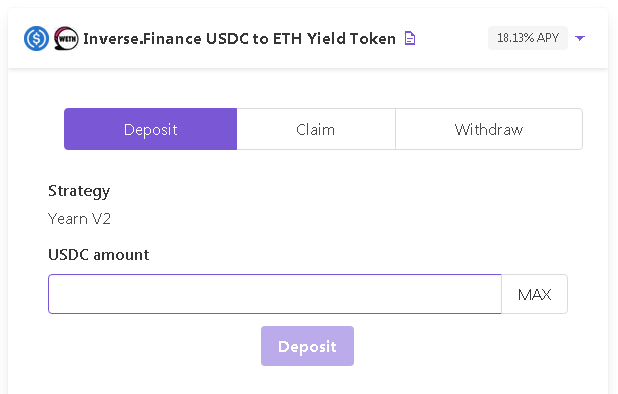The height and width of the screenshot is (394, 618).
Task: Focus the USDC amount input field
Action: [275, 294]
